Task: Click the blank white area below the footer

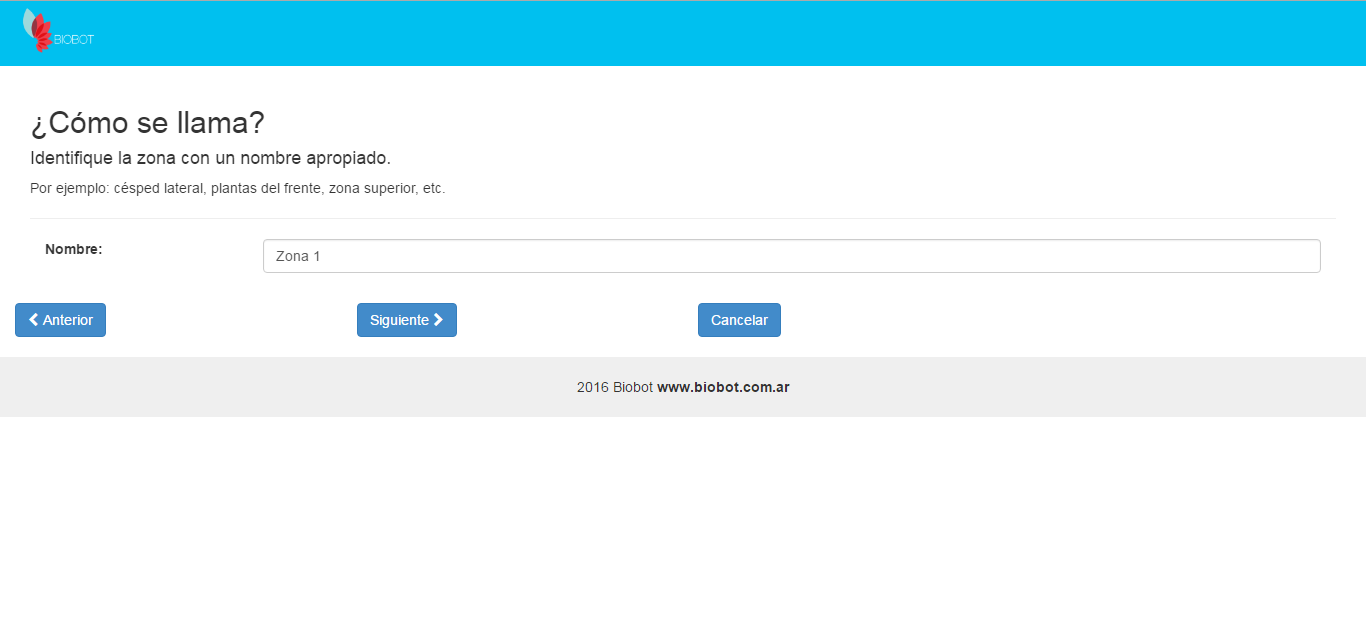Action: pyautogui.click(x=683, y=530)
